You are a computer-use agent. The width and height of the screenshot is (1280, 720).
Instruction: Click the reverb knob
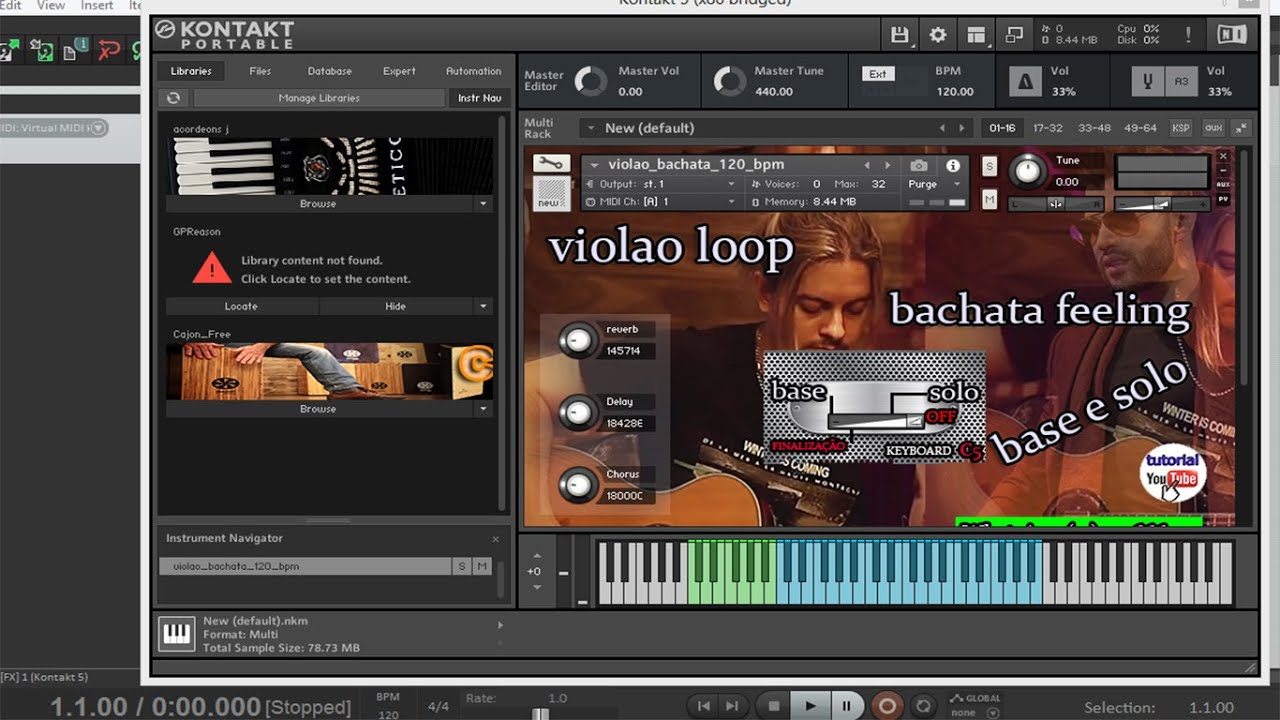576,341
